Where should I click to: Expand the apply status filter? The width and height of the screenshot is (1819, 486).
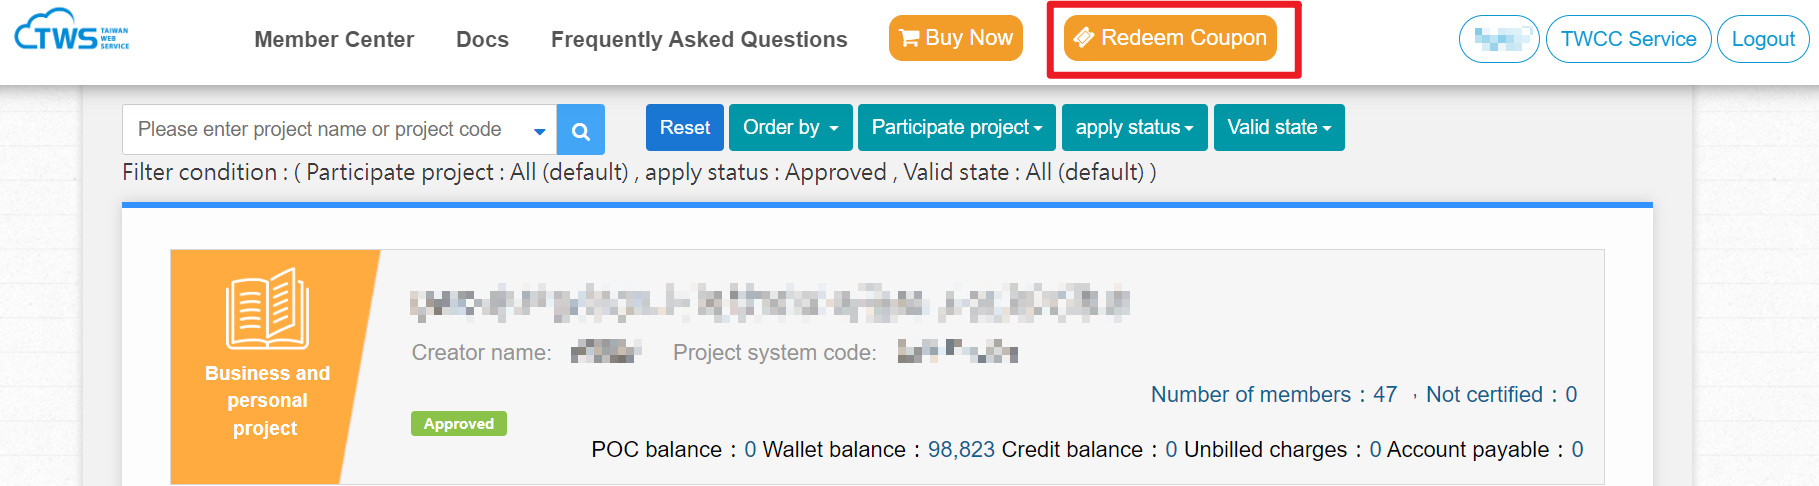[1135, 127]
